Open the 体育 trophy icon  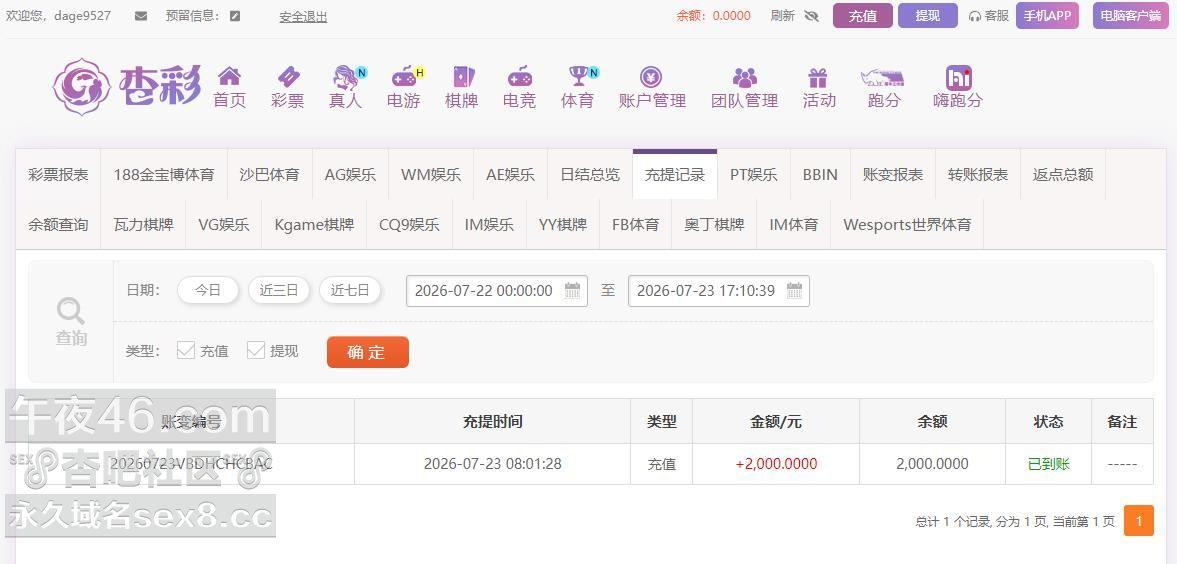coord(578,76)
